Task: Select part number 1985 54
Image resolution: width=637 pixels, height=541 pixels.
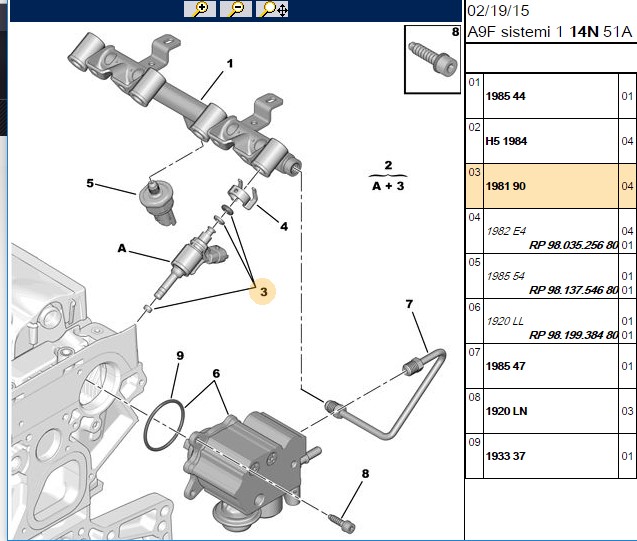Action: pyautogui.click(x=505, y=276)
